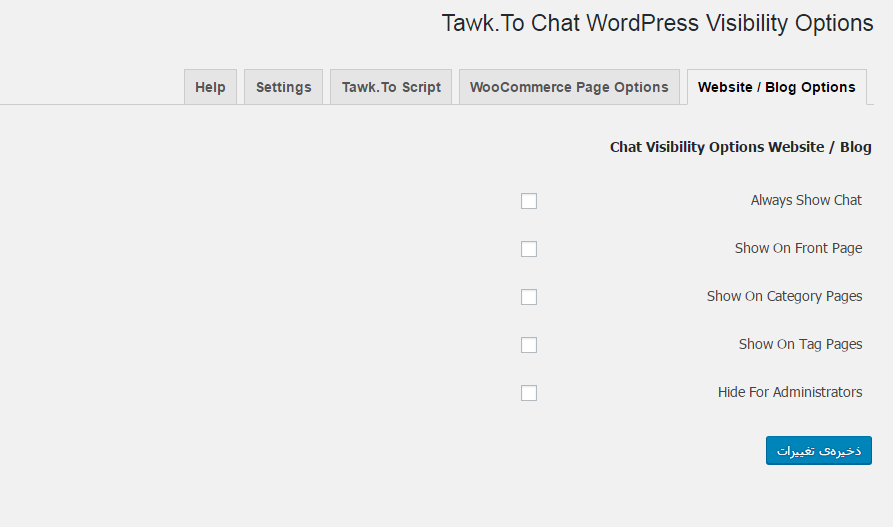Screen dimensions: 893x527
Task: Check the Show On Front Page box
Action: coord(529,248)
